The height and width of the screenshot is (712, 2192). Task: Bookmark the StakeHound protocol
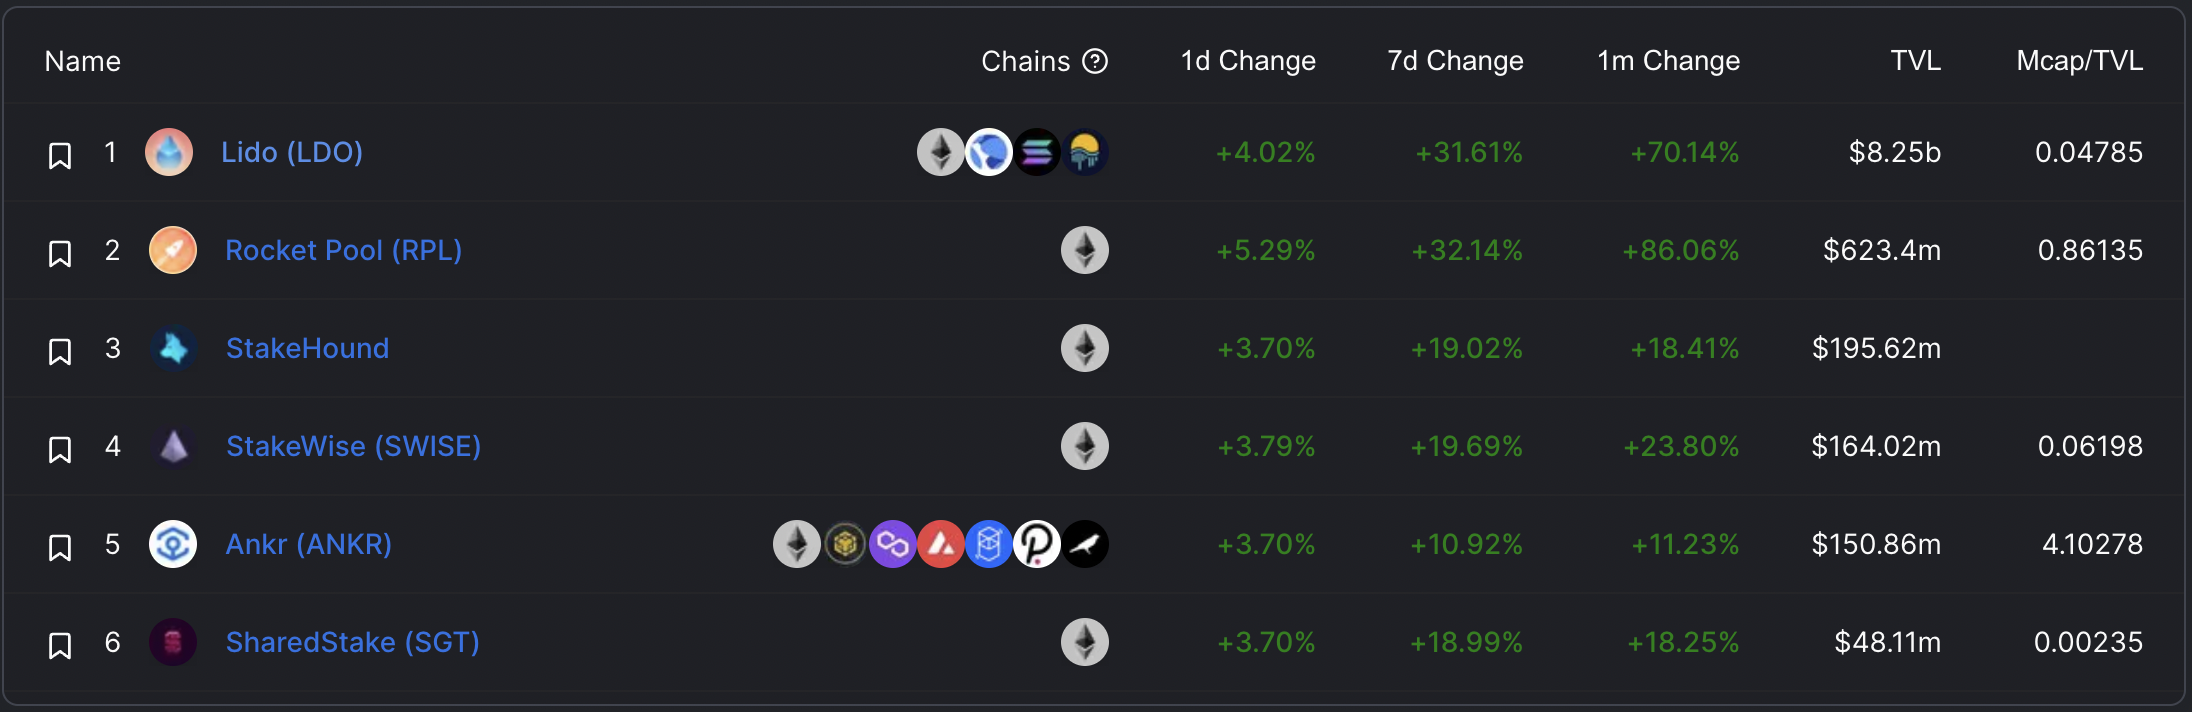(x=60, y=352)
